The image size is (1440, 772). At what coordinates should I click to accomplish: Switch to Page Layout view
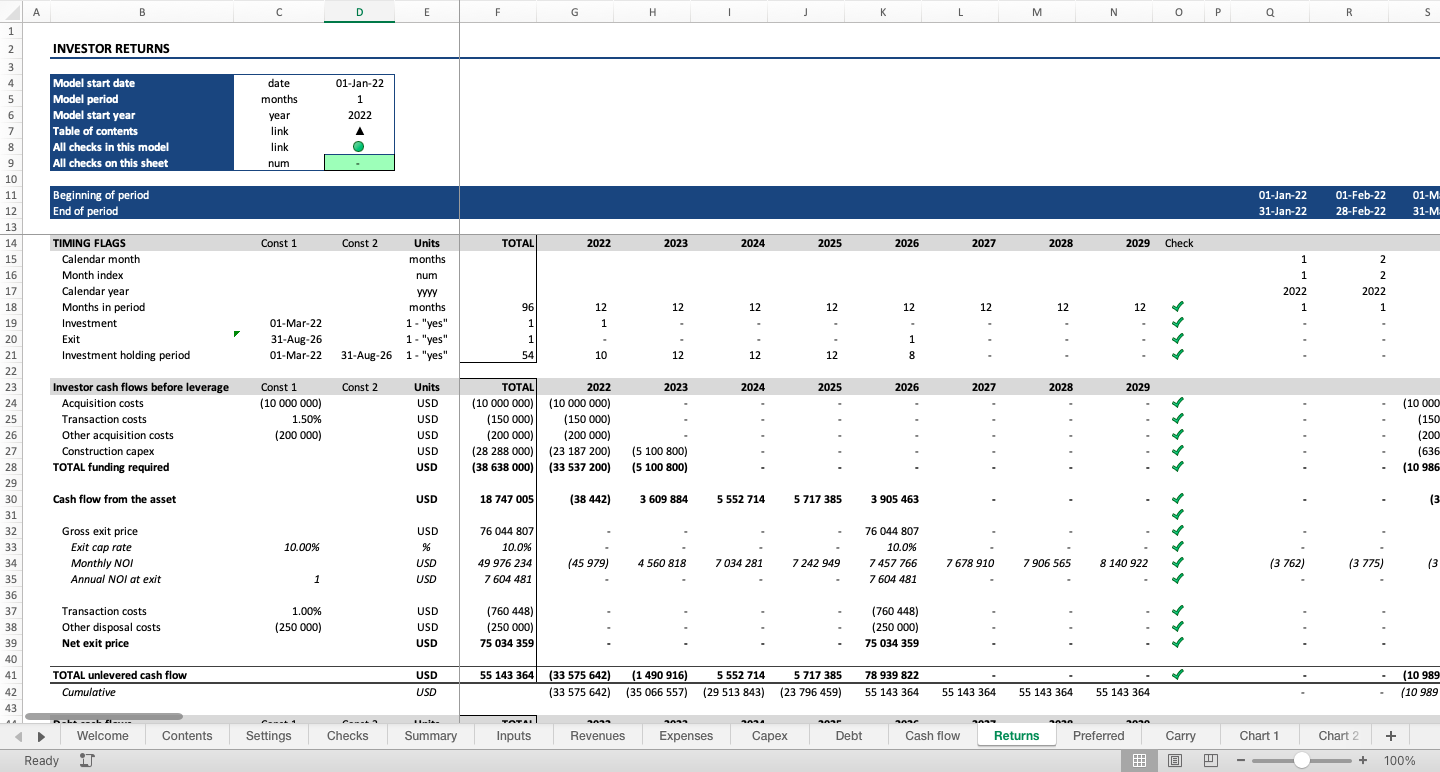pos(1174,760)
